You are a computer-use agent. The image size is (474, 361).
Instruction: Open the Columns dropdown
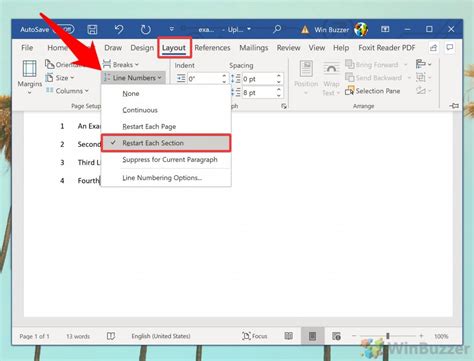pos(67,91)
